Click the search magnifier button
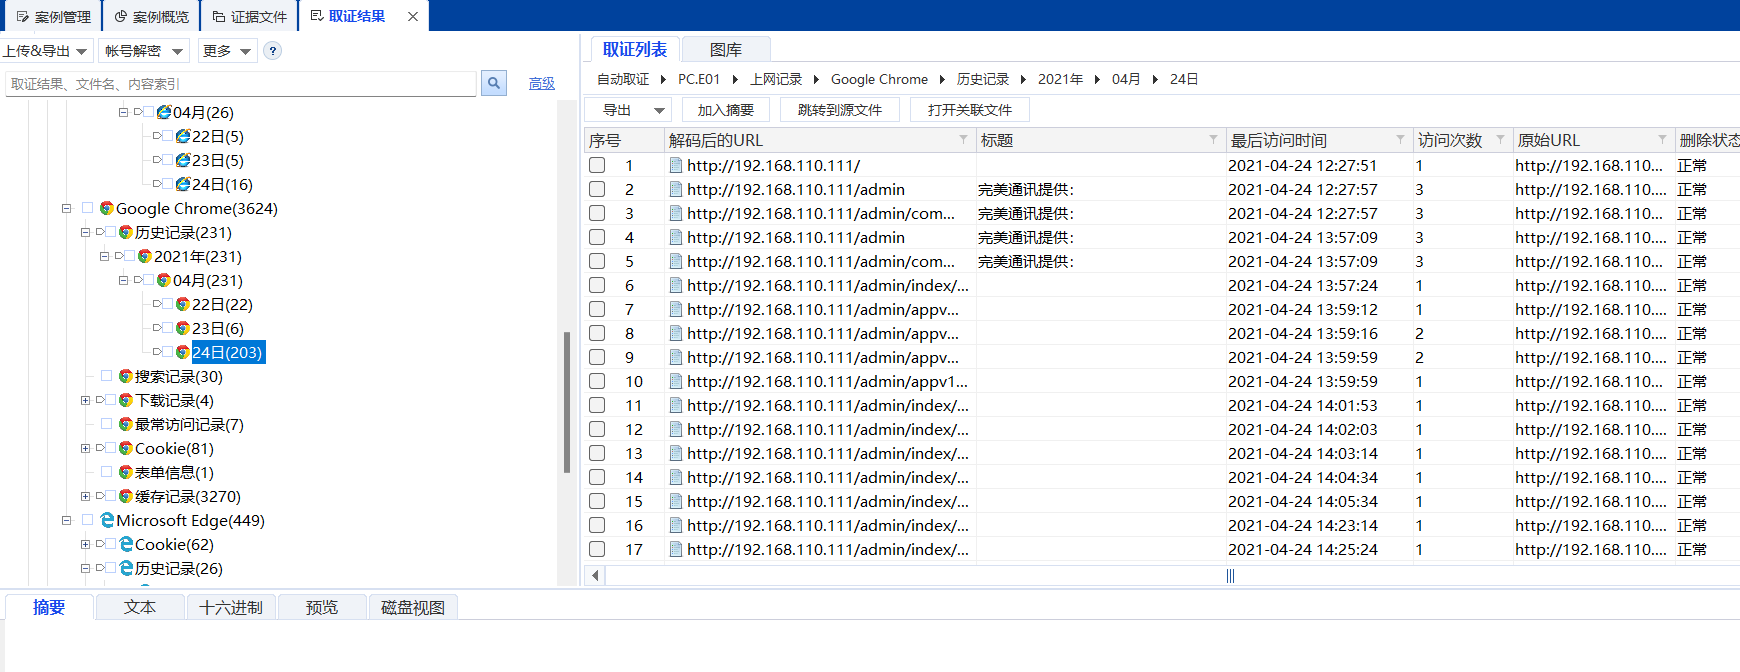The width and height of the screenshot is (1740, 672). coord(493,83)
